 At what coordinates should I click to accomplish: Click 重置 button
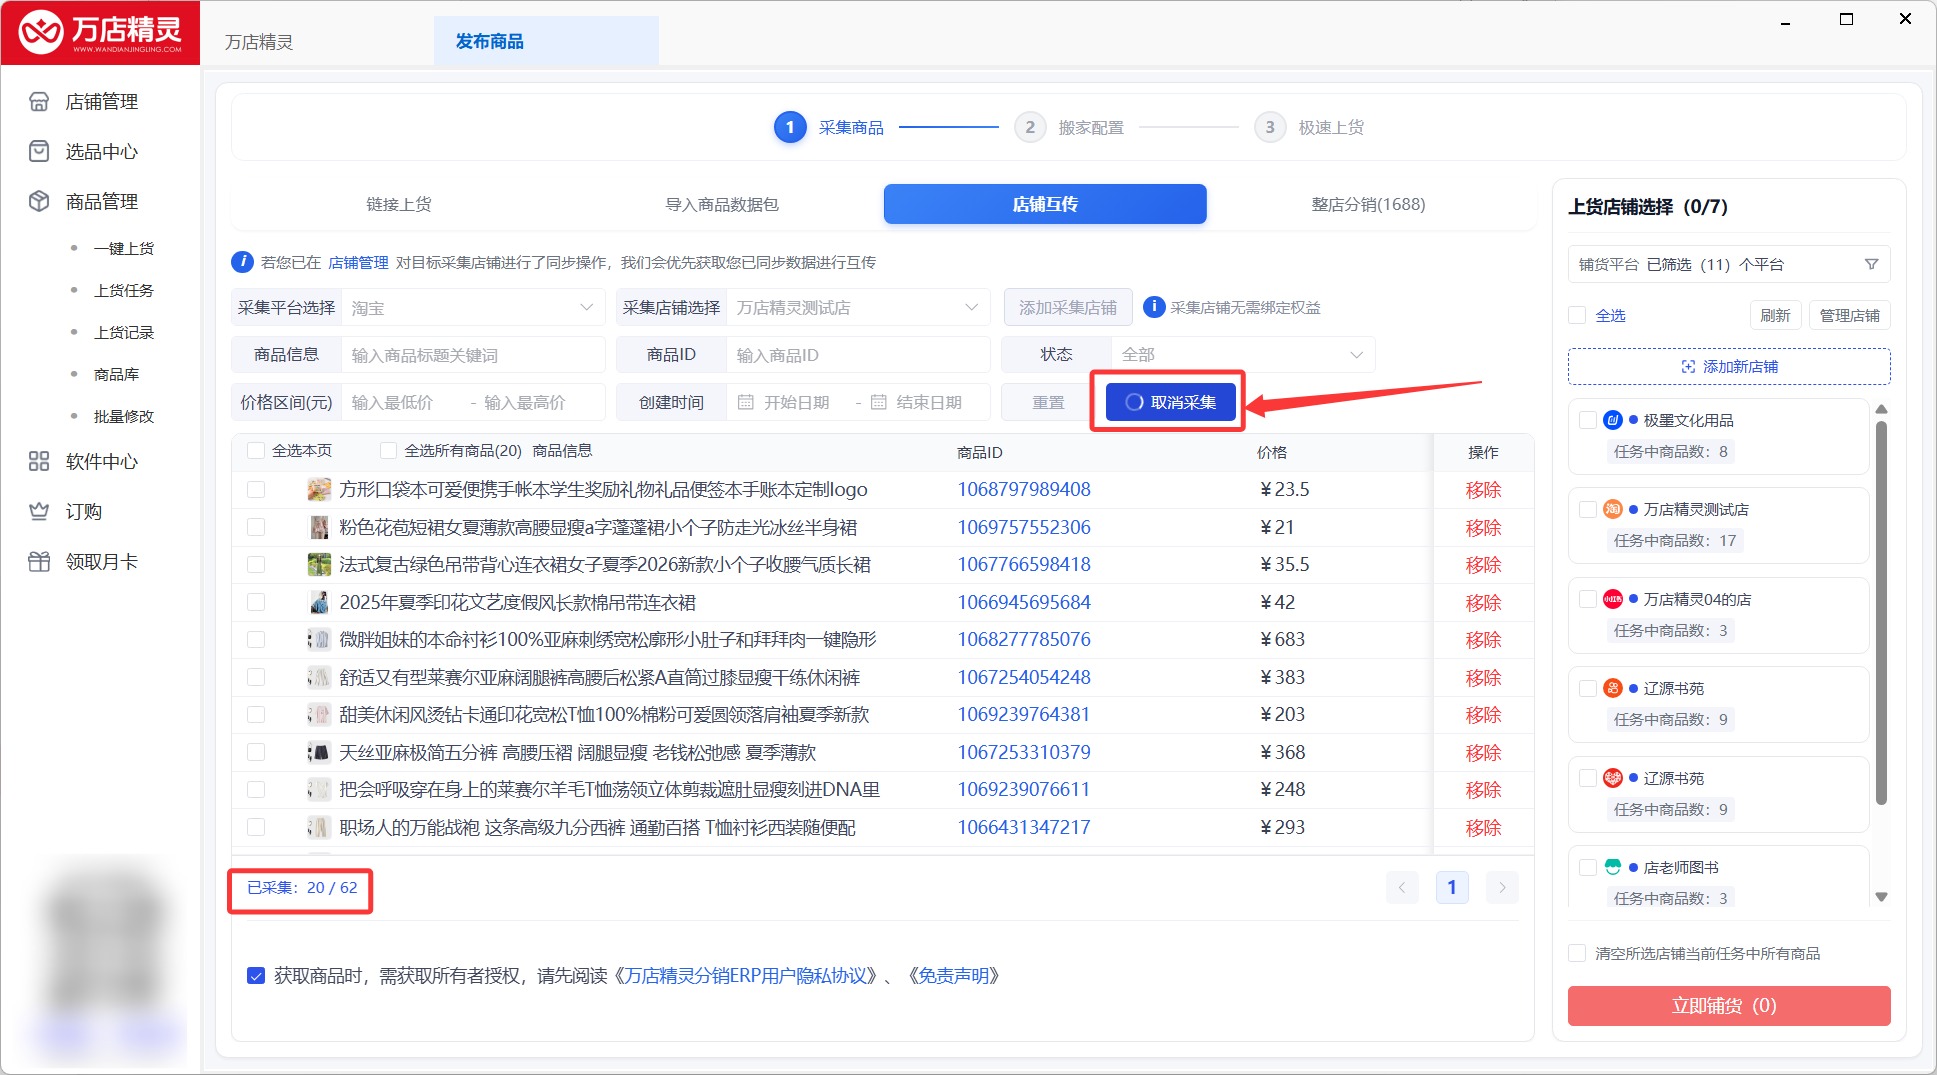tap(1048, 402)
